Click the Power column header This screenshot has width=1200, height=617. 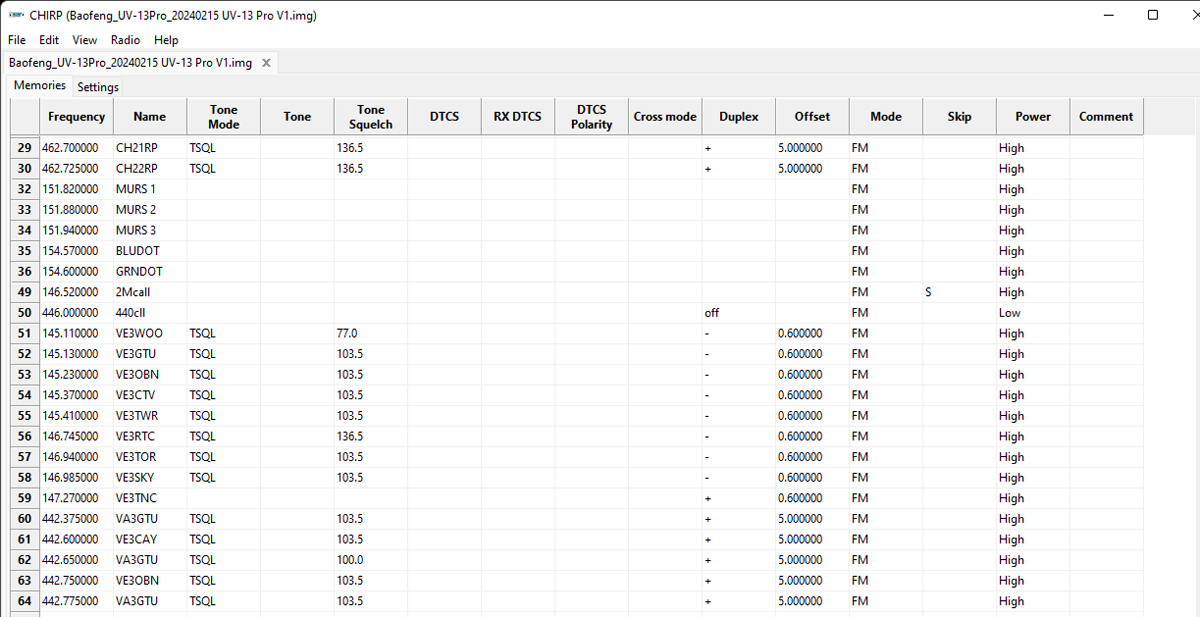click(1033, 117)
